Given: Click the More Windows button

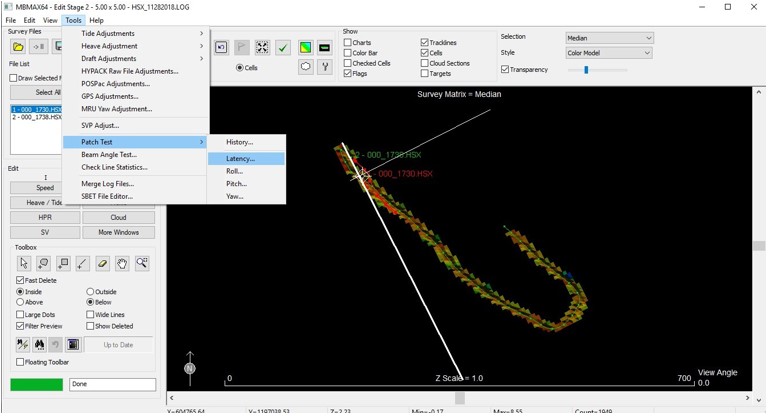Looking at the screenshot, I should click(x=118, y=232).
